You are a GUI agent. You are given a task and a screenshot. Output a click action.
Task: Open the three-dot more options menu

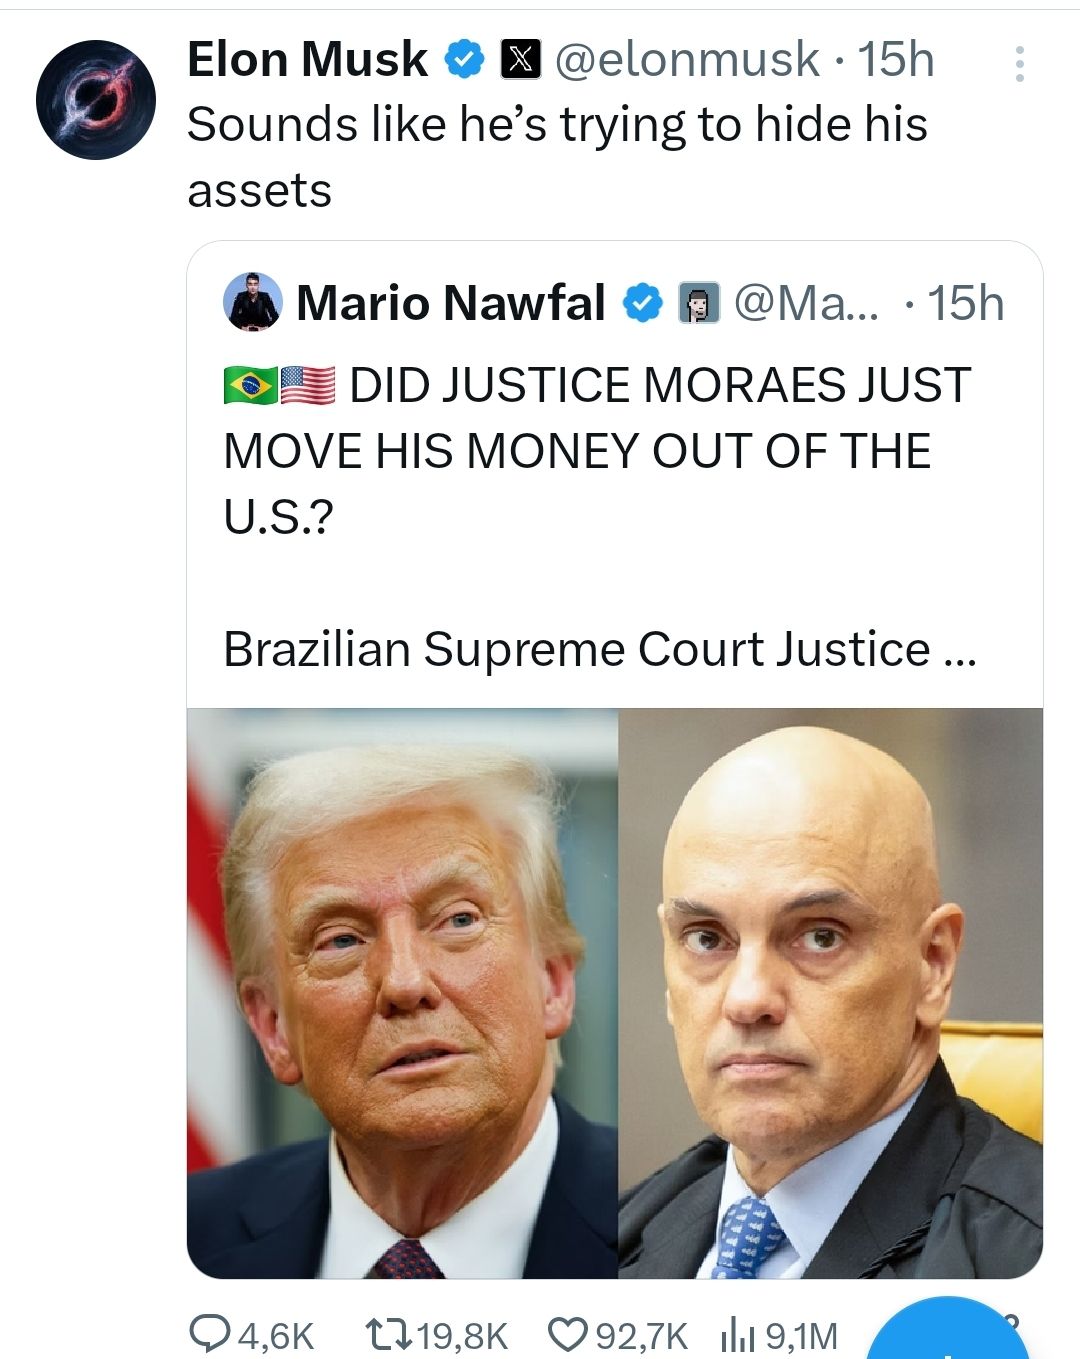pos(1019,64)
